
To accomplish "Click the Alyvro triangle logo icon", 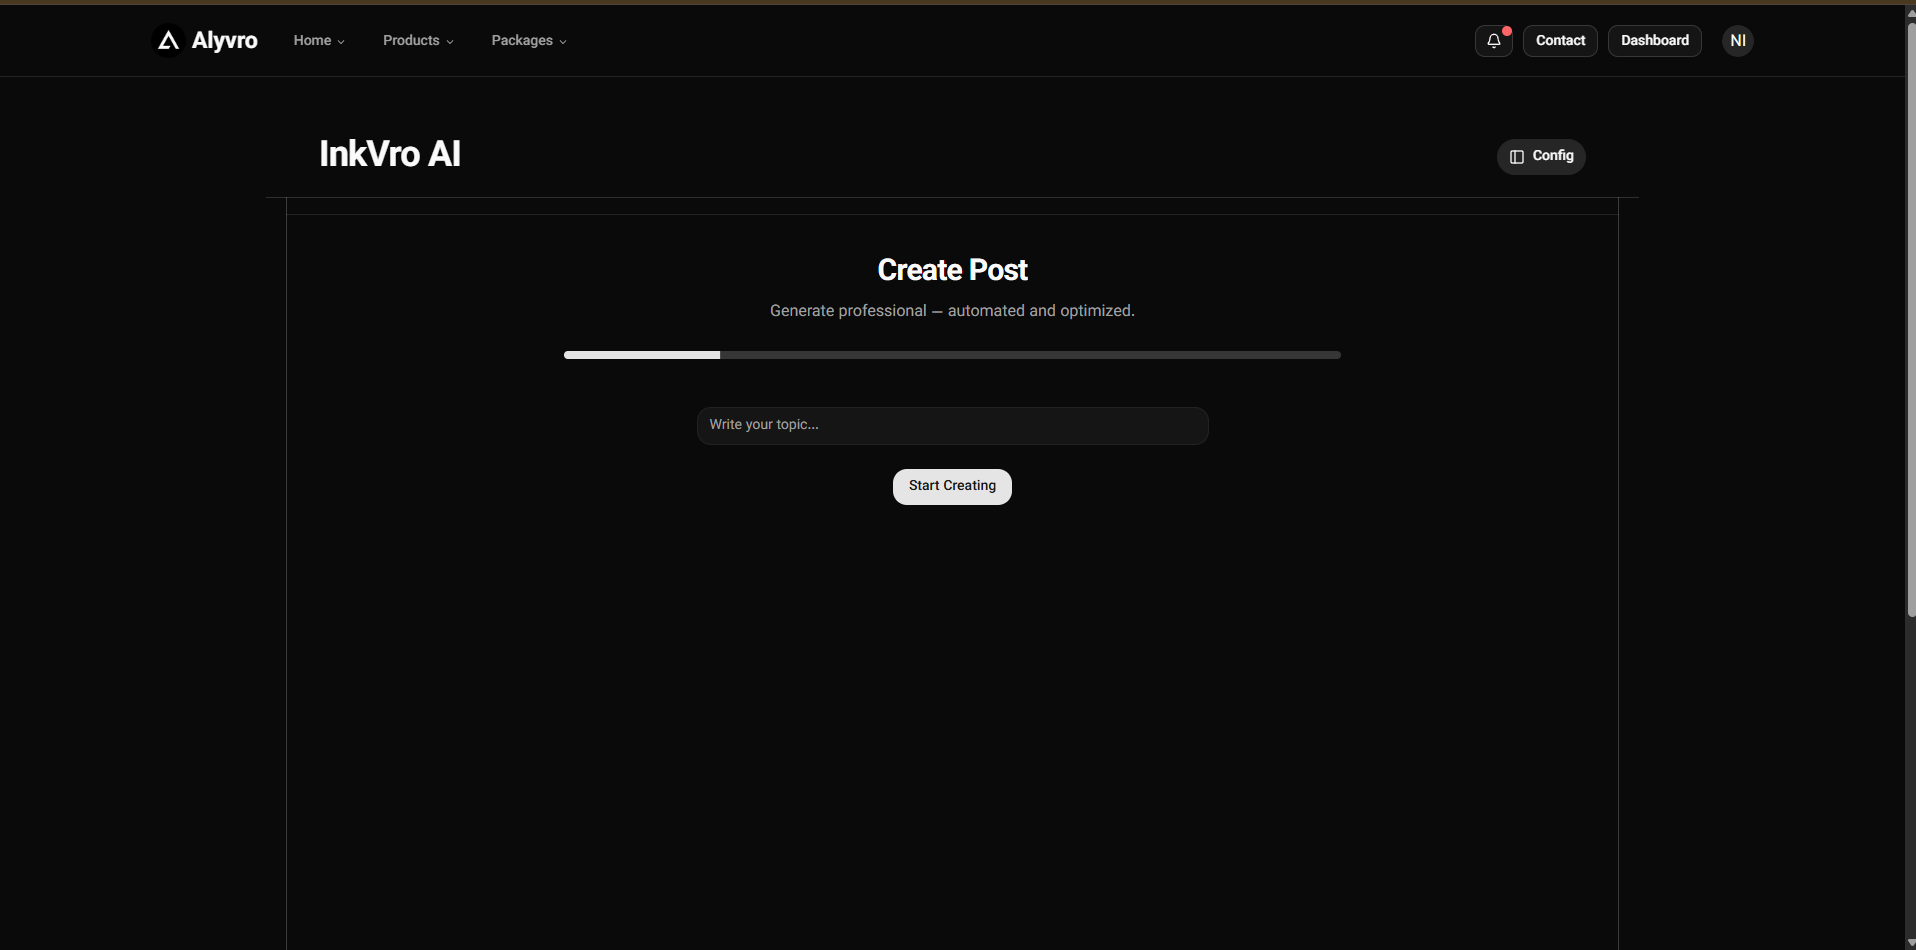I will coord(167,40).
